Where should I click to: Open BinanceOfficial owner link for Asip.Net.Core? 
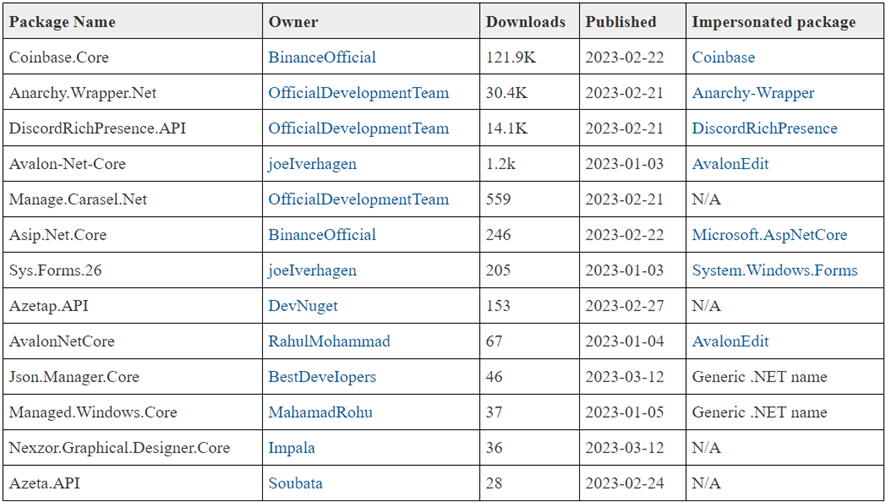322,235
